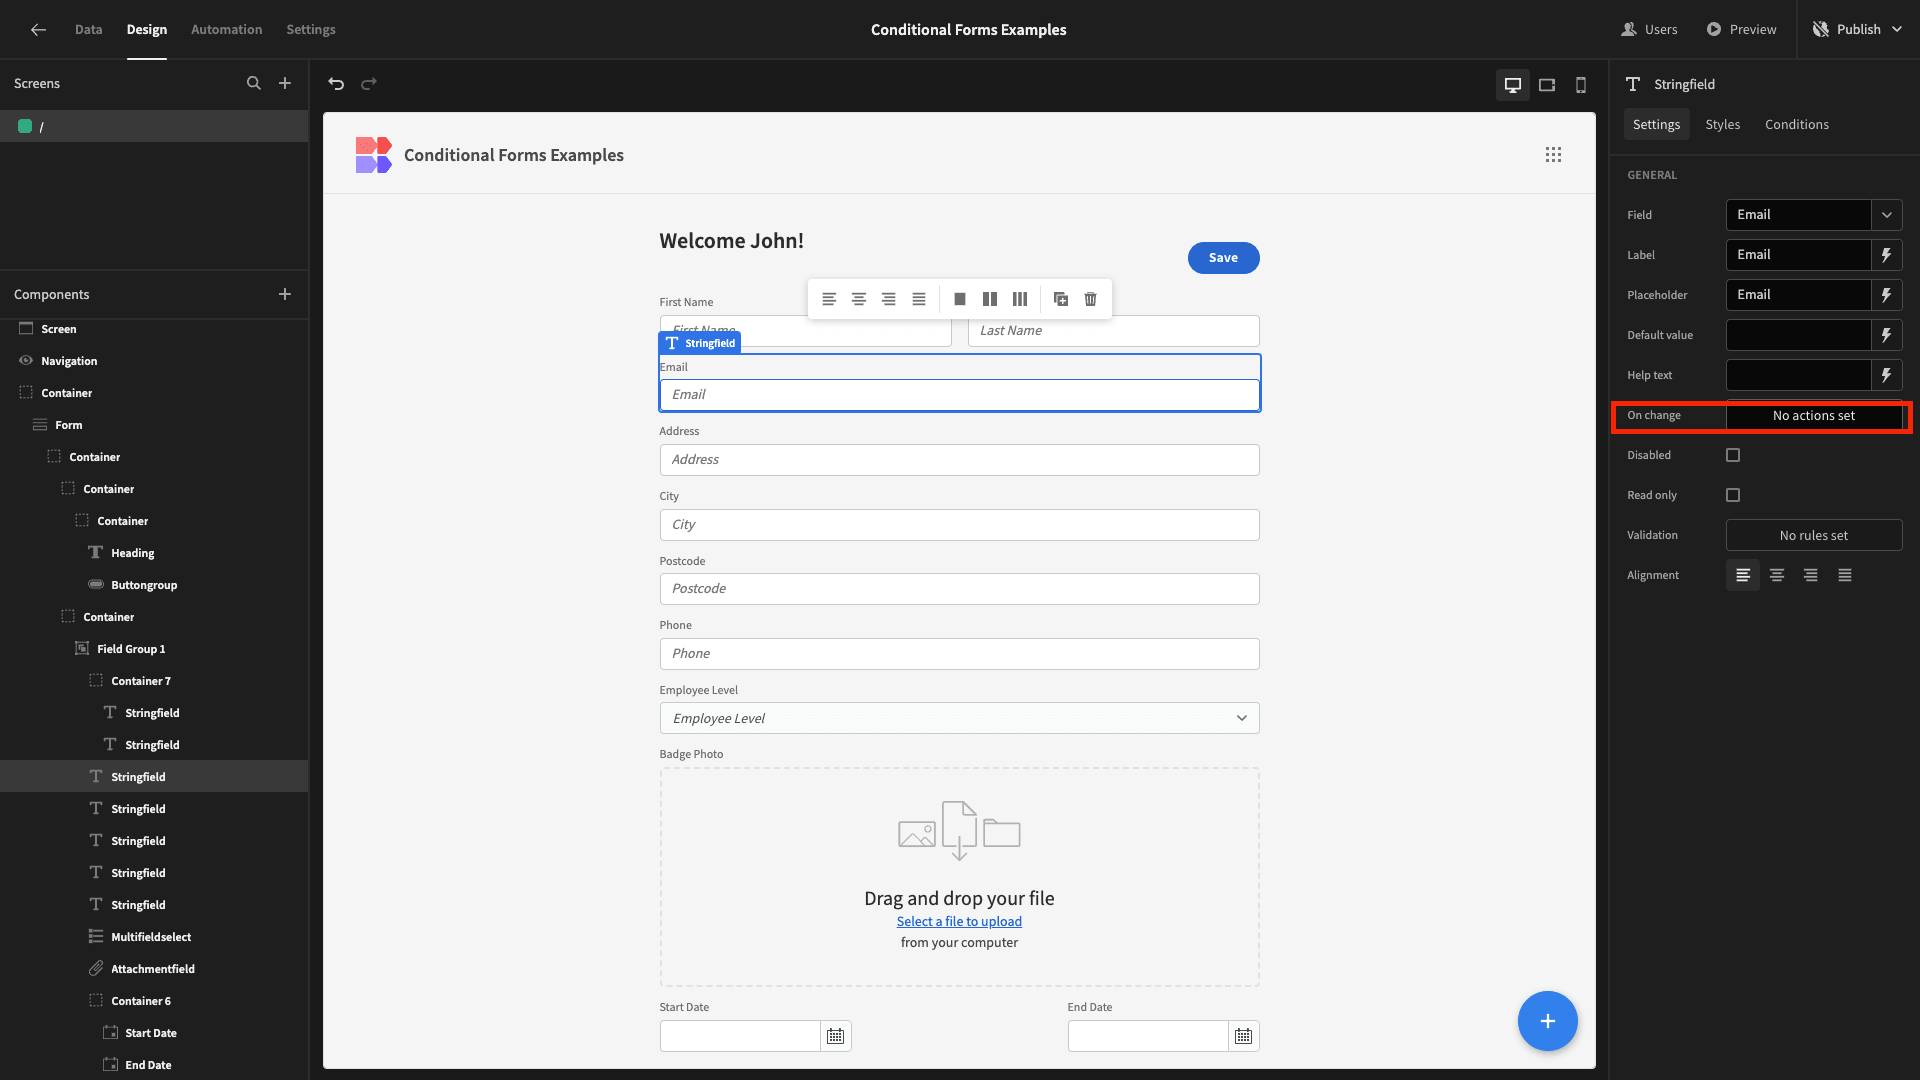Split selection into two columns
1920x1080 pixels.
coord(989,298)
